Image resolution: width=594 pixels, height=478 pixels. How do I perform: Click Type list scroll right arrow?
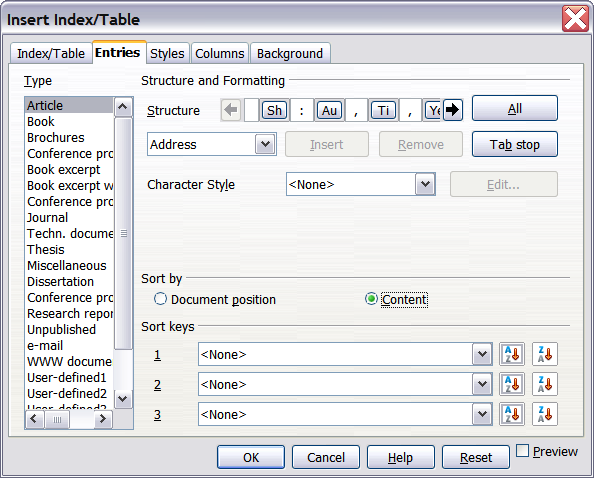pos(103,419)
